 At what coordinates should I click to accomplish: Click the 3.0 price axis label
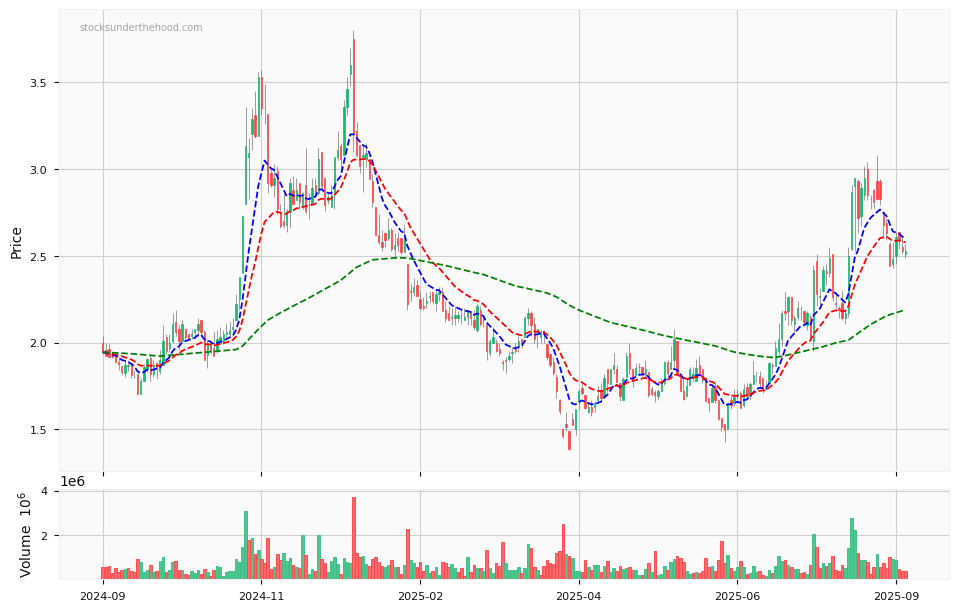click(39, 169)
